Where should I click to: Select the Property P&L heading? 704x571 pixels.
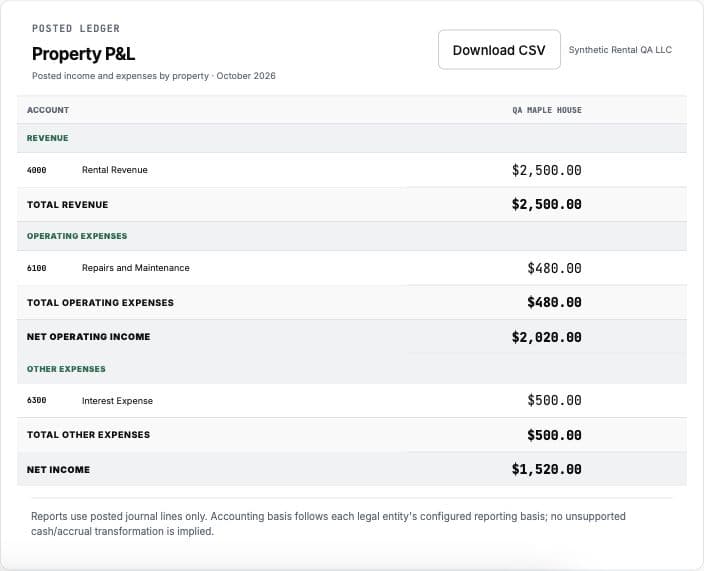click(83, 54)
